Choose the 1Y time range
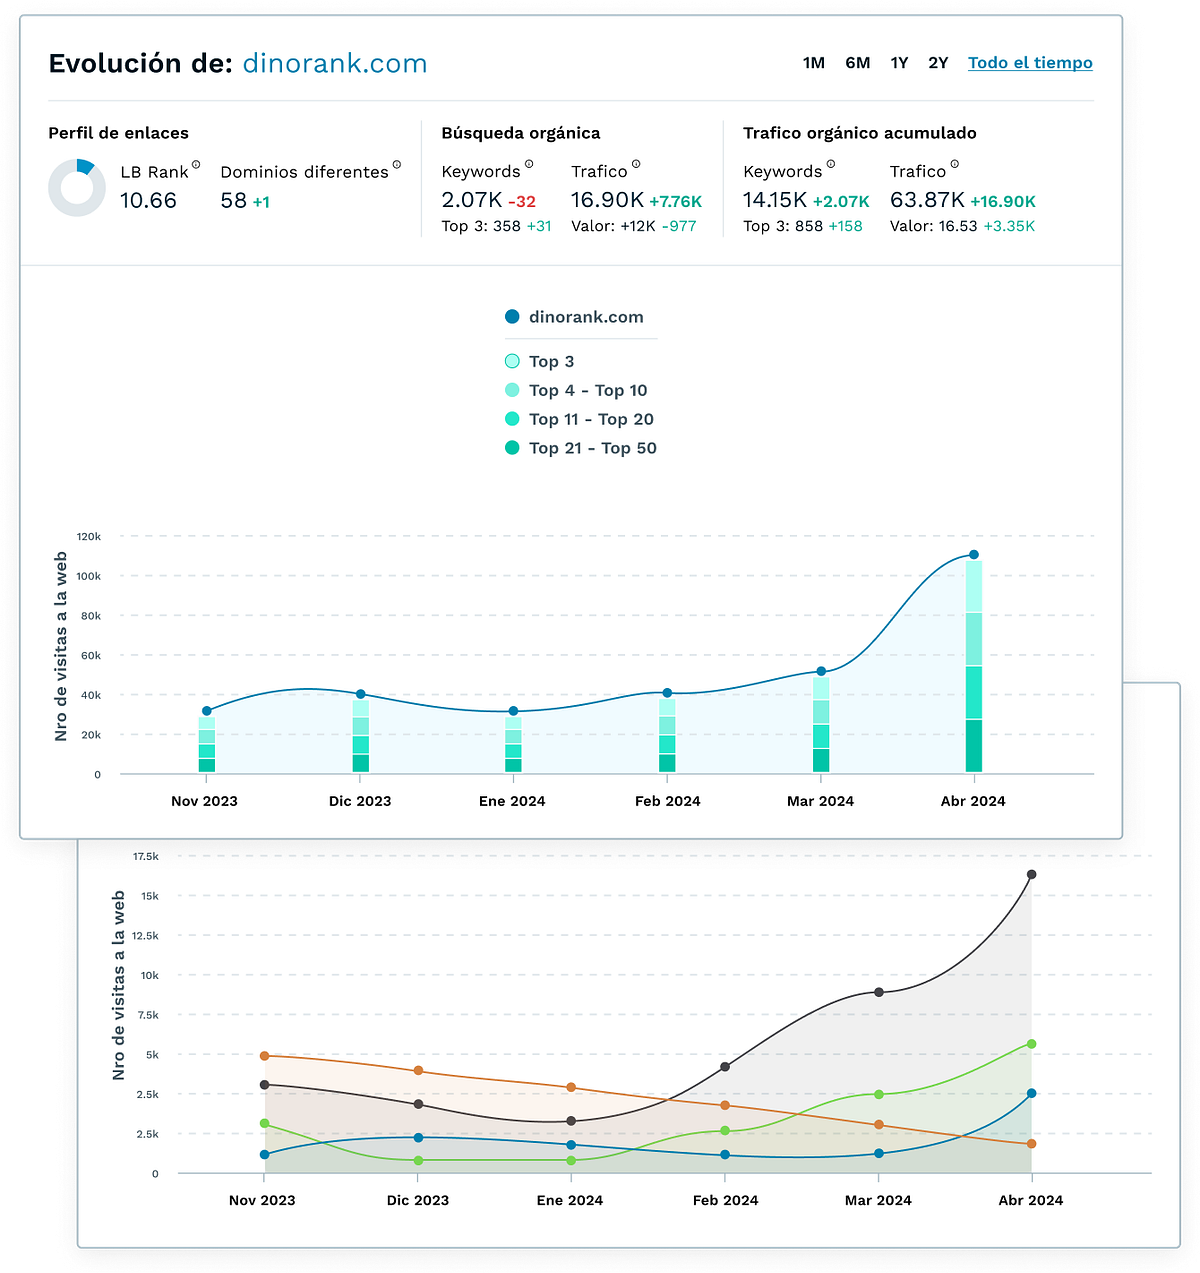 coord(899,63)
